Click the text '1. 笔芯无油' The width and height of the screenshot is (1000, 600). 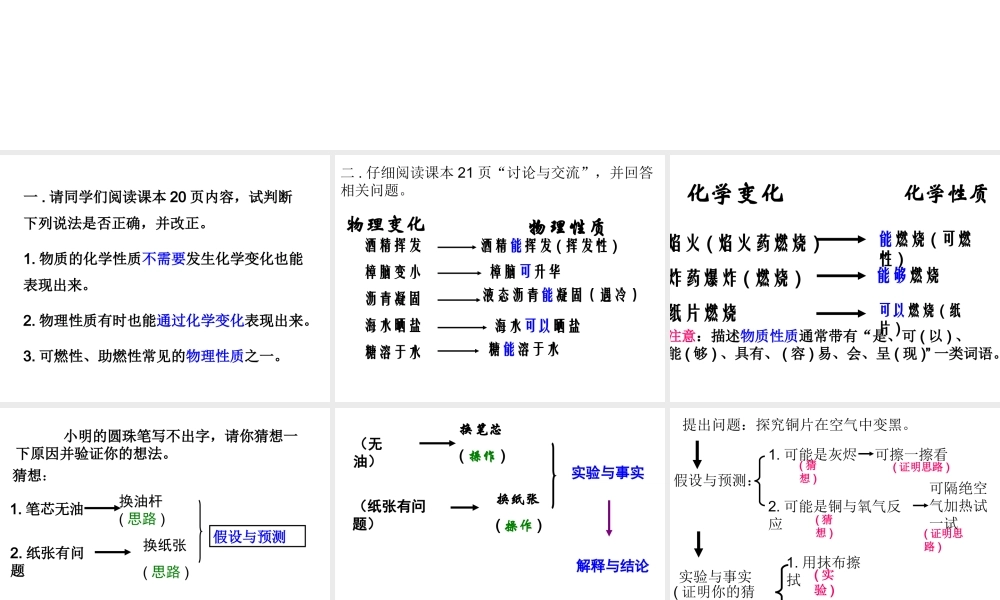(x=47, y=509)
